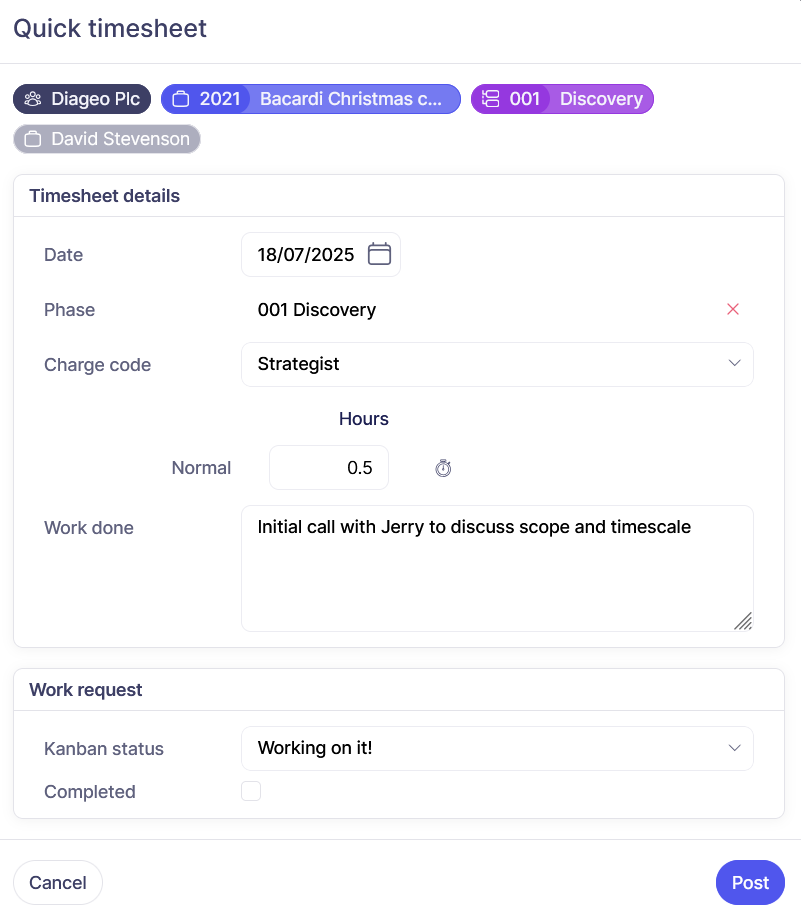Click the Charge code dropdown chevron arrow
The image size is (801, 914).
point(734,364)
